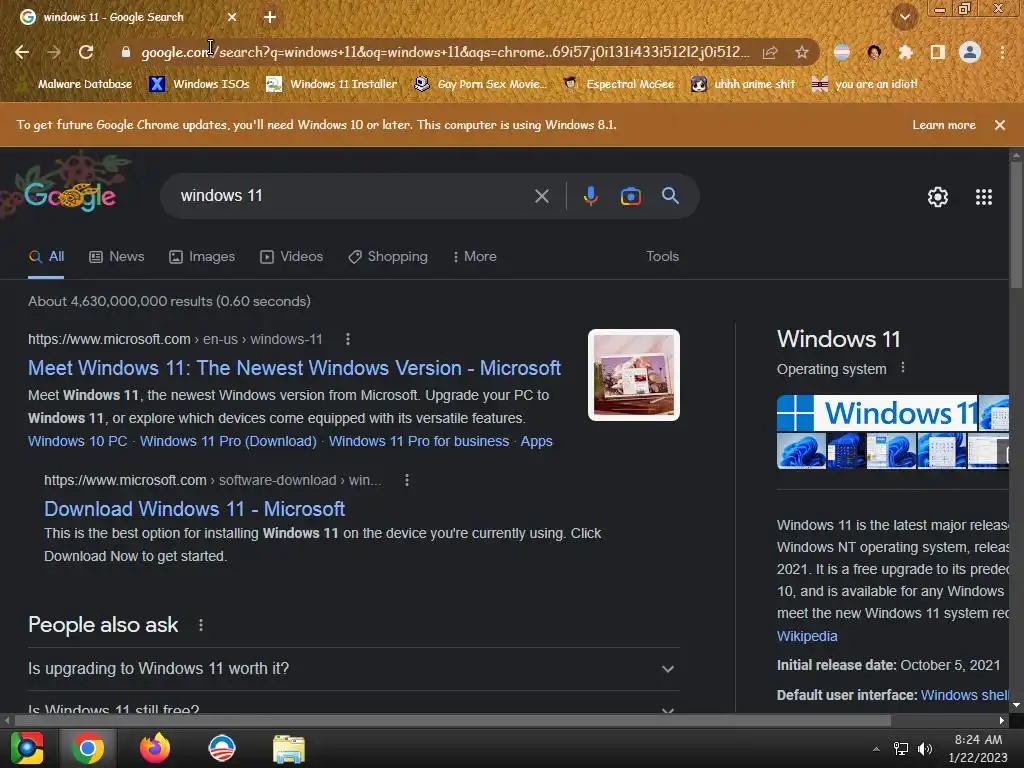Open Meet Windows 11 Microsoft result
The height and width of the screenshot is (768, 1024).
[295, 368]
